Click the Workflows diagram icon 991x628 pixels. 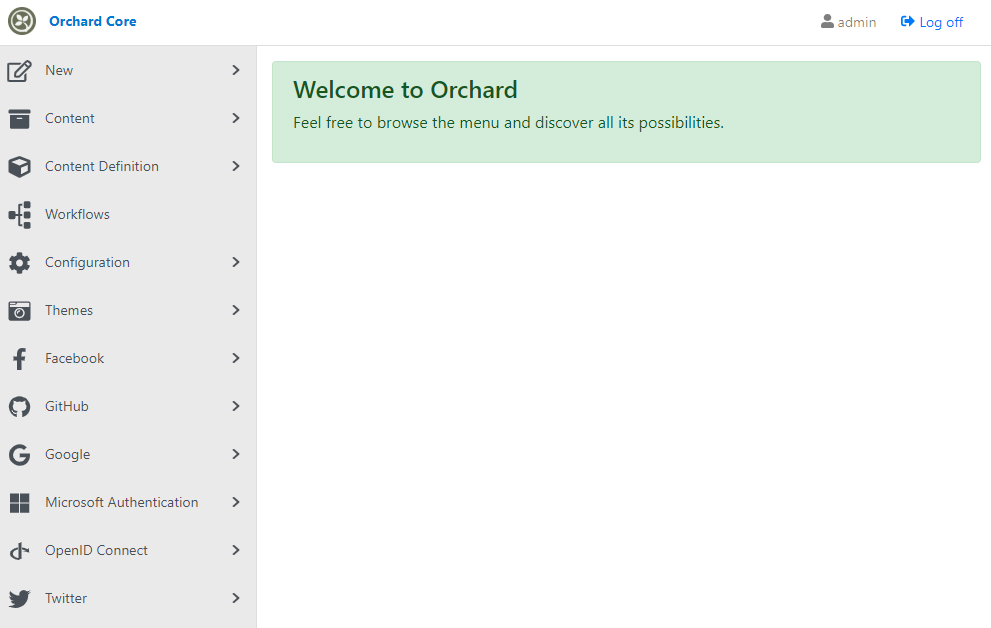(20, 215)
